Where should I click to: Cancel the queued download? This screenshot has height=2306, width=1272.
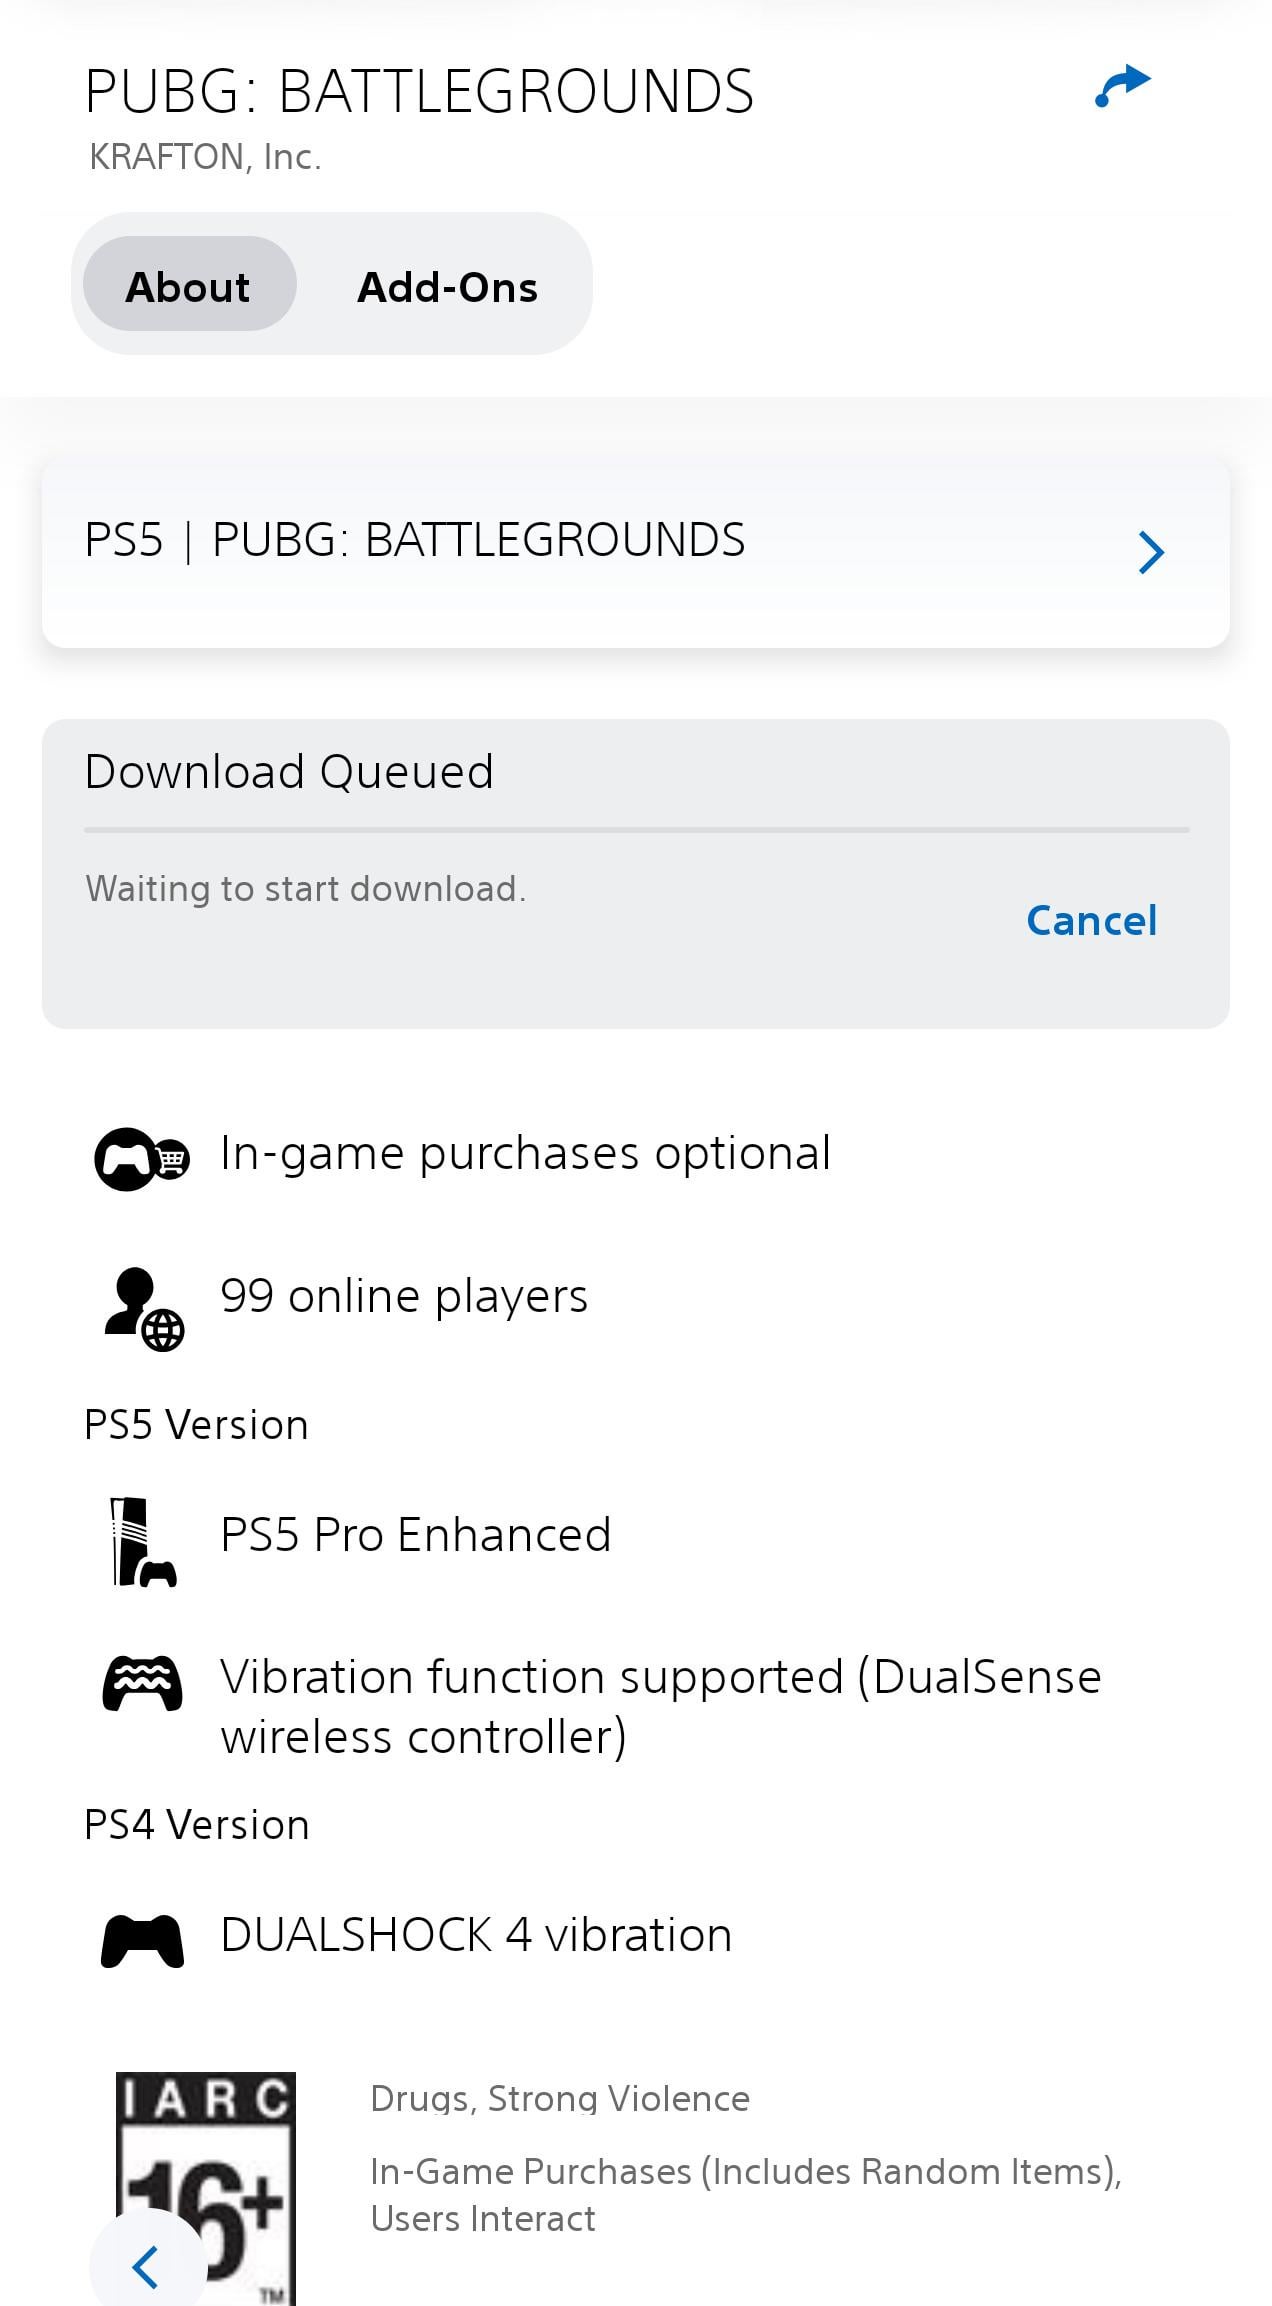(x=1091, y=920)
